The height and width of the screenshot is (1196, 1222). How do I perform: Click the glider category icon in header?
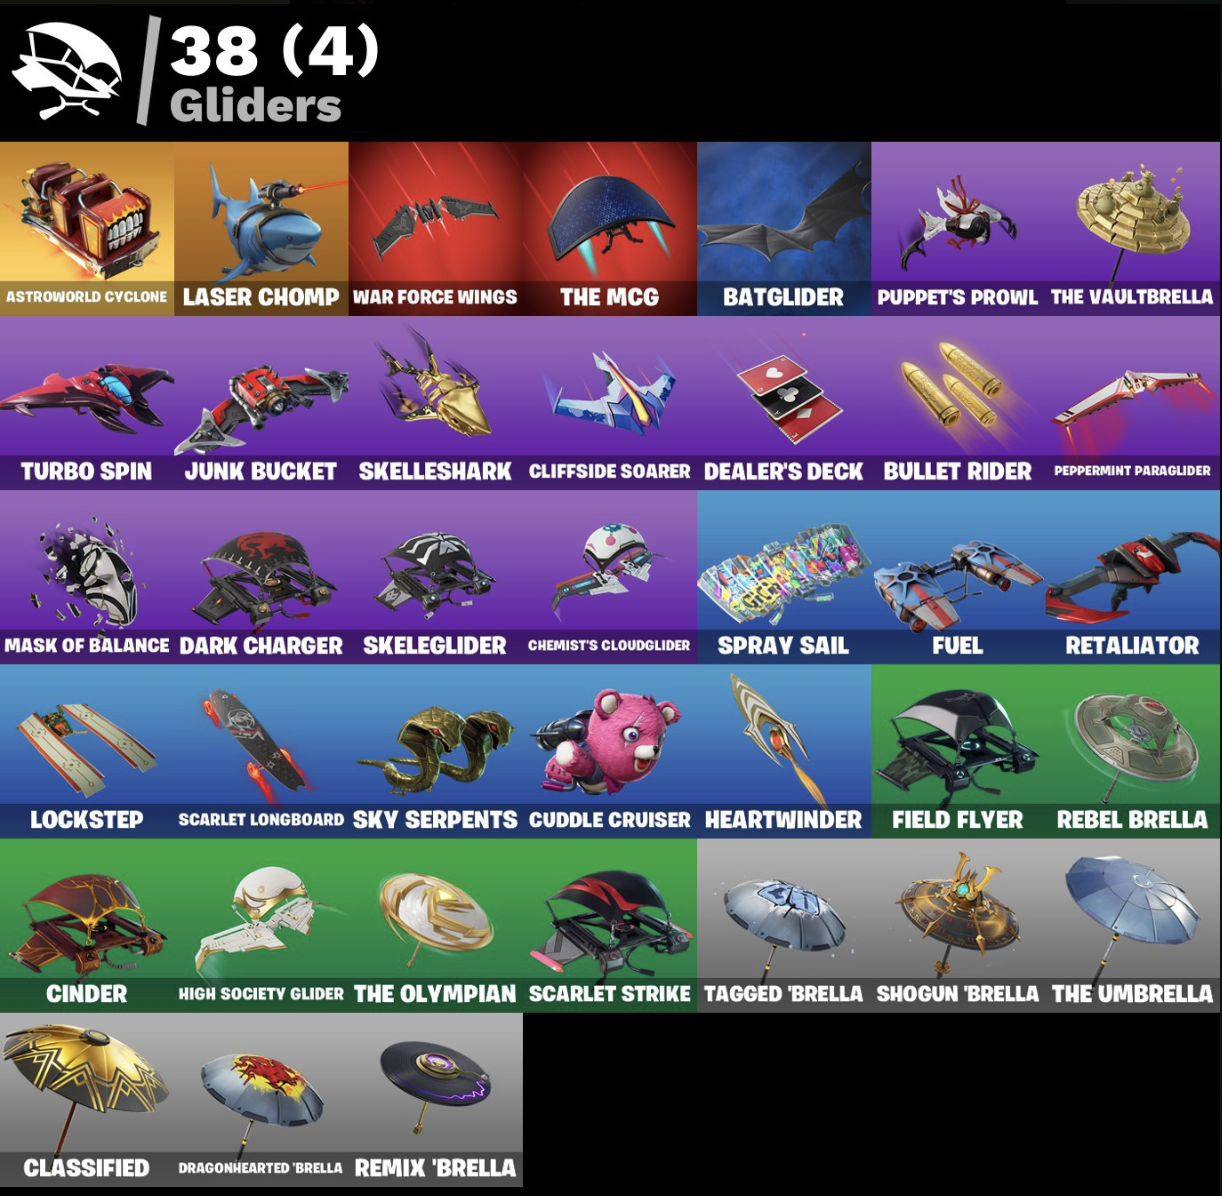(x=66, y=72)
